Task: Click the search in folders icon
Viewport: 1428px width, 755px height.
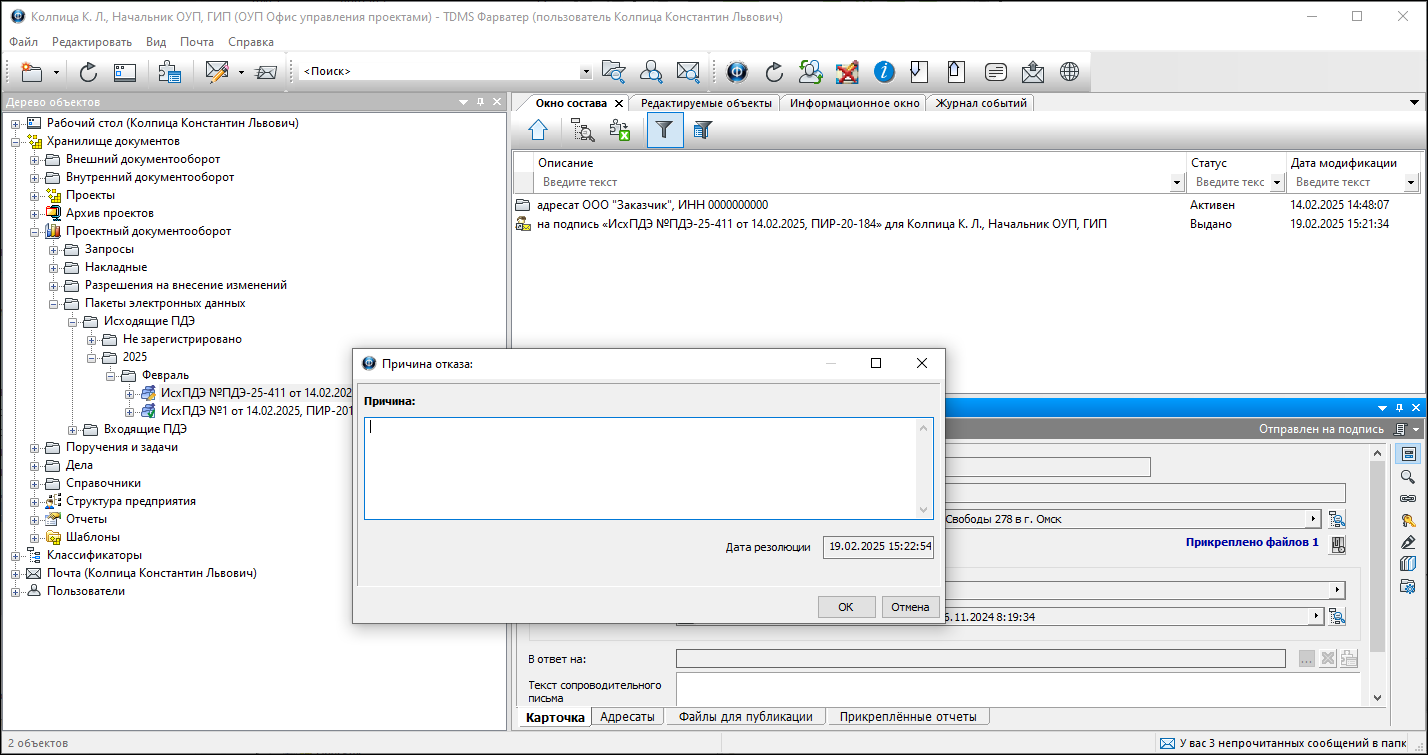Action: (613, 72)
